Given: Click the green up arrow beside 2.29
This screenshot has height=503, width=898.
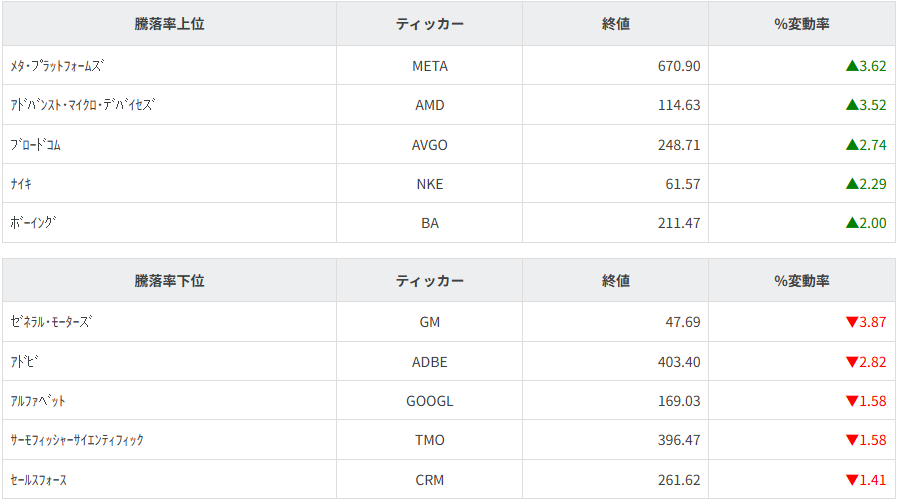Looking at the screenshot, I should (852, 184).
